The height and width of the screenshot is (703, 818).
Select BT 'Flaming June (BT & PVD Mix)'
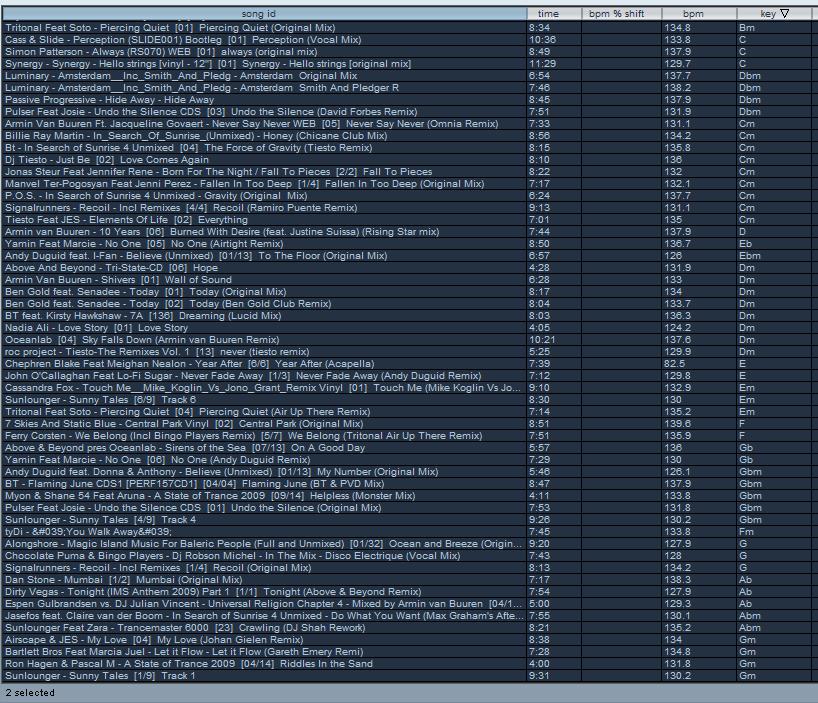click(x=407, y=483)
